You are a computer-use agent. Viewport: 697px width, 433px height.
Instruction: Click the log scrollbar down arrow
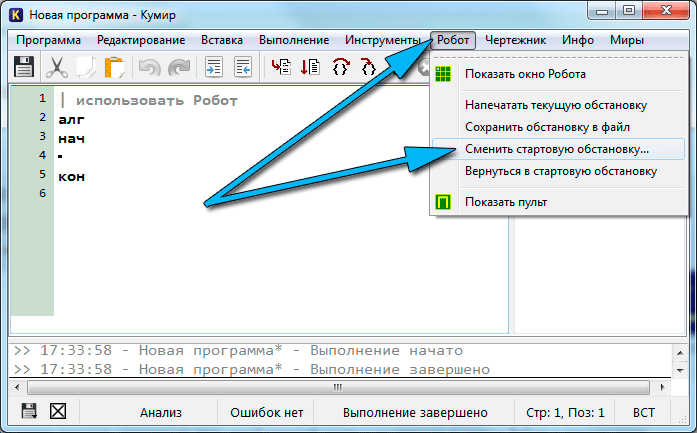[680, 370]
